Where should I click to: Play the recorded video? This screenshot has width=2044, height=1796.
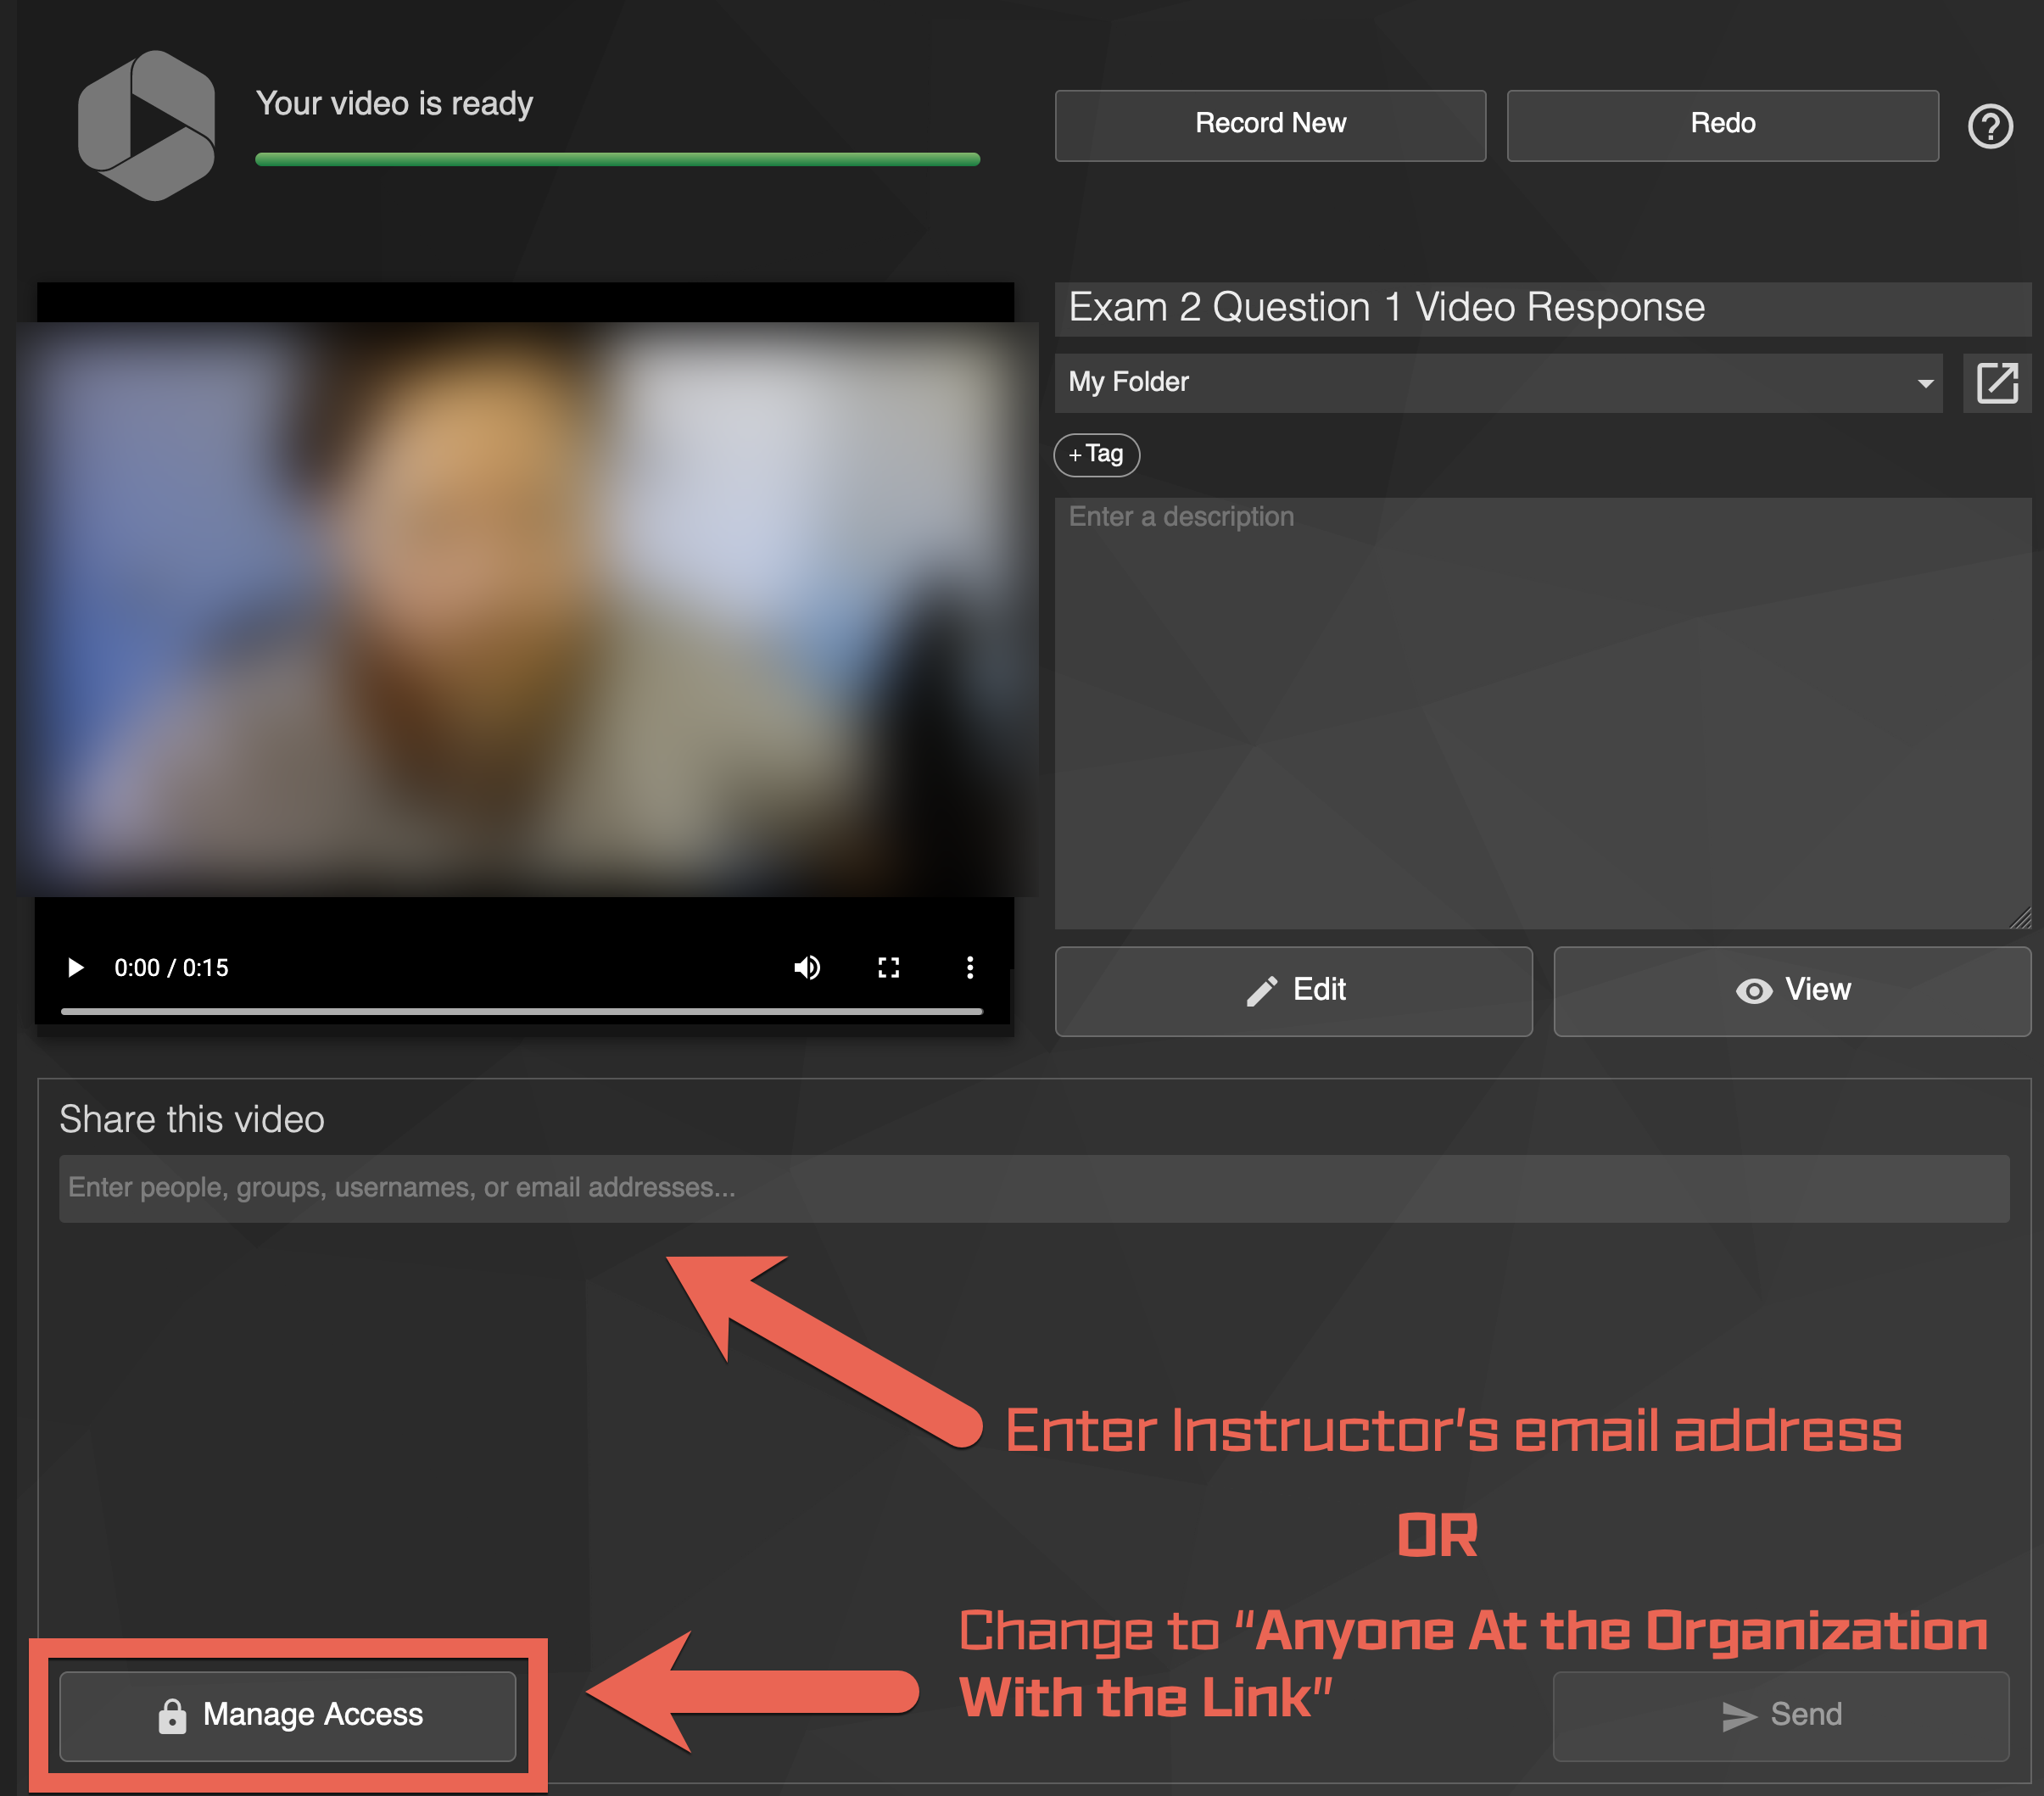[75, 967]
